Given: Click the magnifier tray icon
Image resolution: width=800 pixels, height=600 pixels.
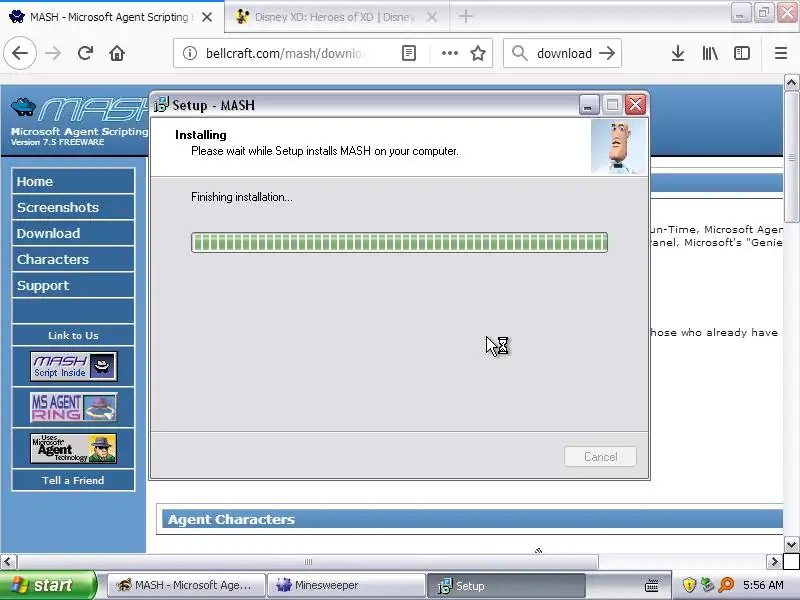Looking at the screenshot, I should coord(726,585).
